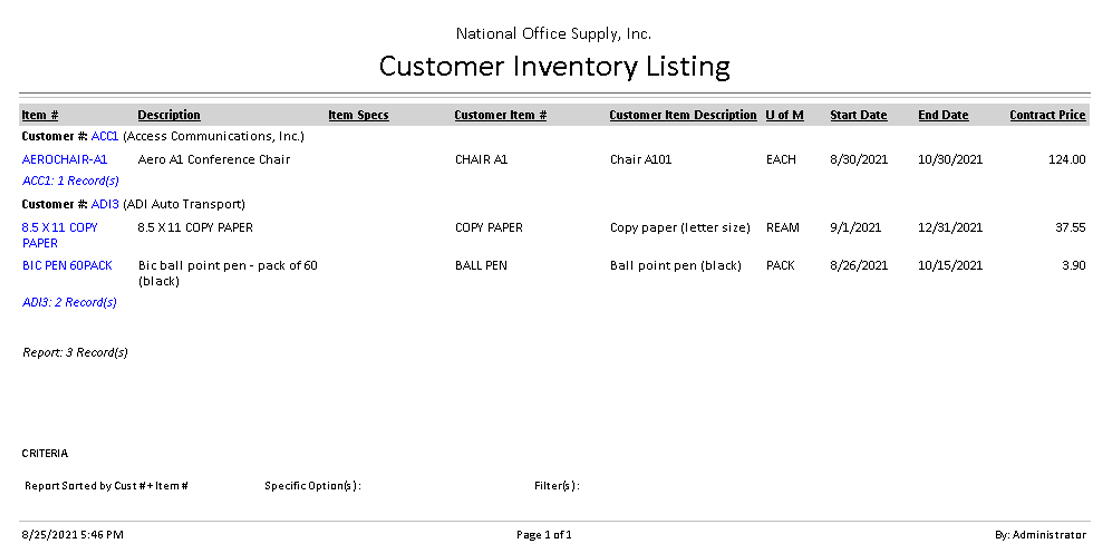The height and width of the screenshot is (560, 1112).
Task: Click the Start Date column header
Action: pyautogui.click(x=858, y=115)
